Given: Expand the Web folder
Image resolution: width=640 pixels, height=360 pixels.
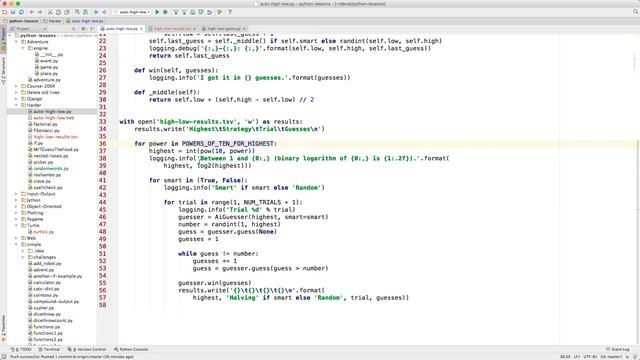Looking at the screenshot, I should pyautogui.click(x=16, y=238).
